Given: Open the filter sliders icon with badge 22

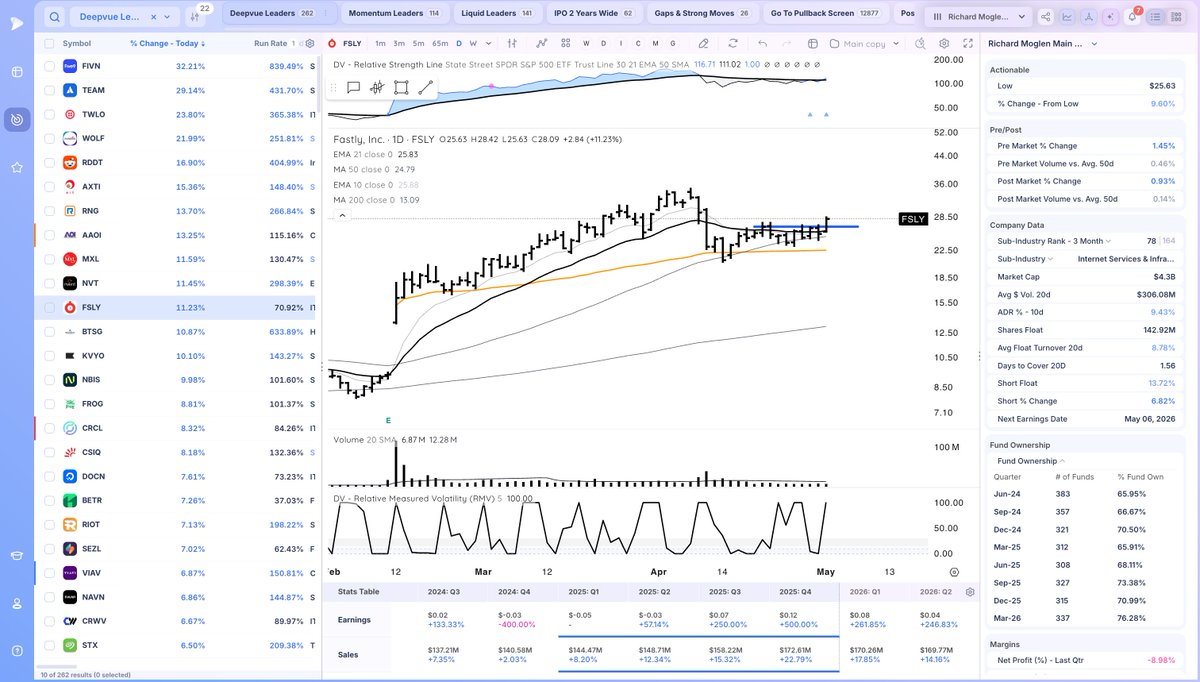Looking at the screenshot, I should coord(197,17).
